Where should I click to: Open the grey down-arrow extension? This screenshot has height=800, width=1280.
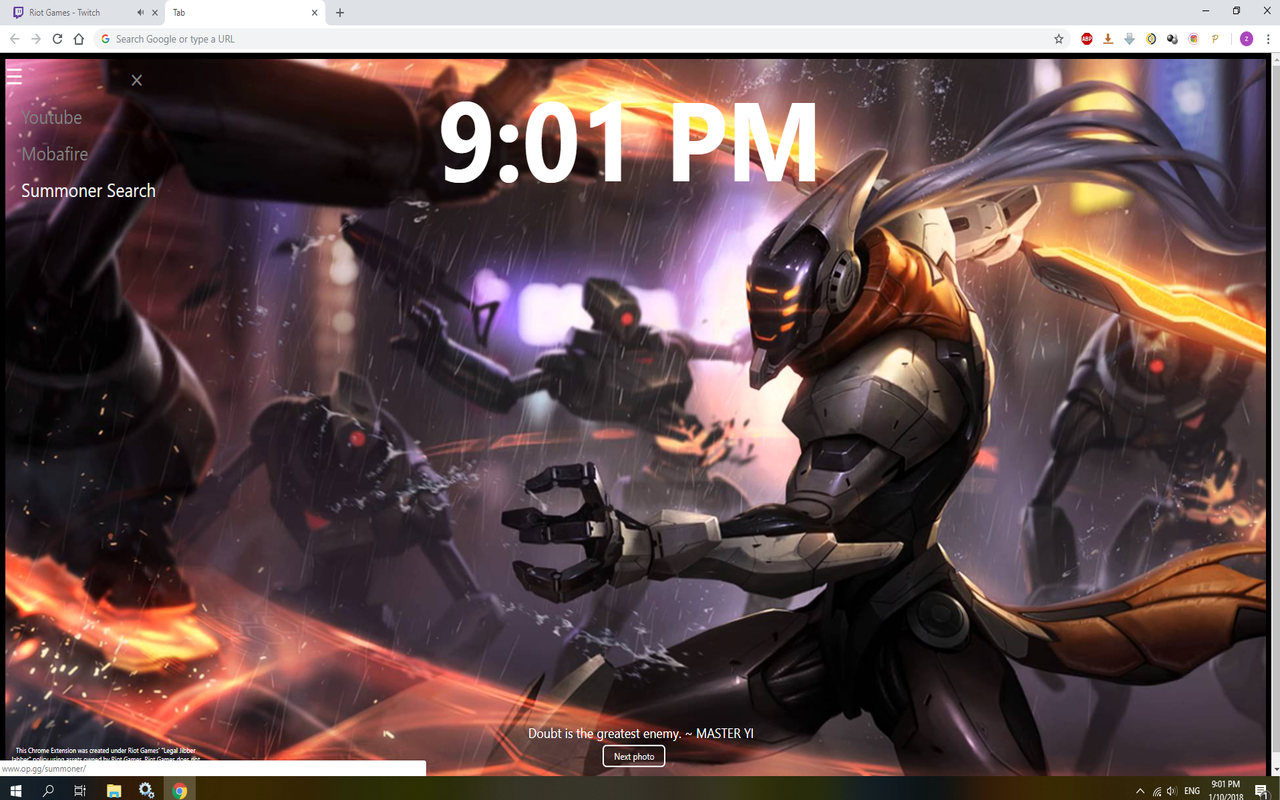coord(1129,39)
